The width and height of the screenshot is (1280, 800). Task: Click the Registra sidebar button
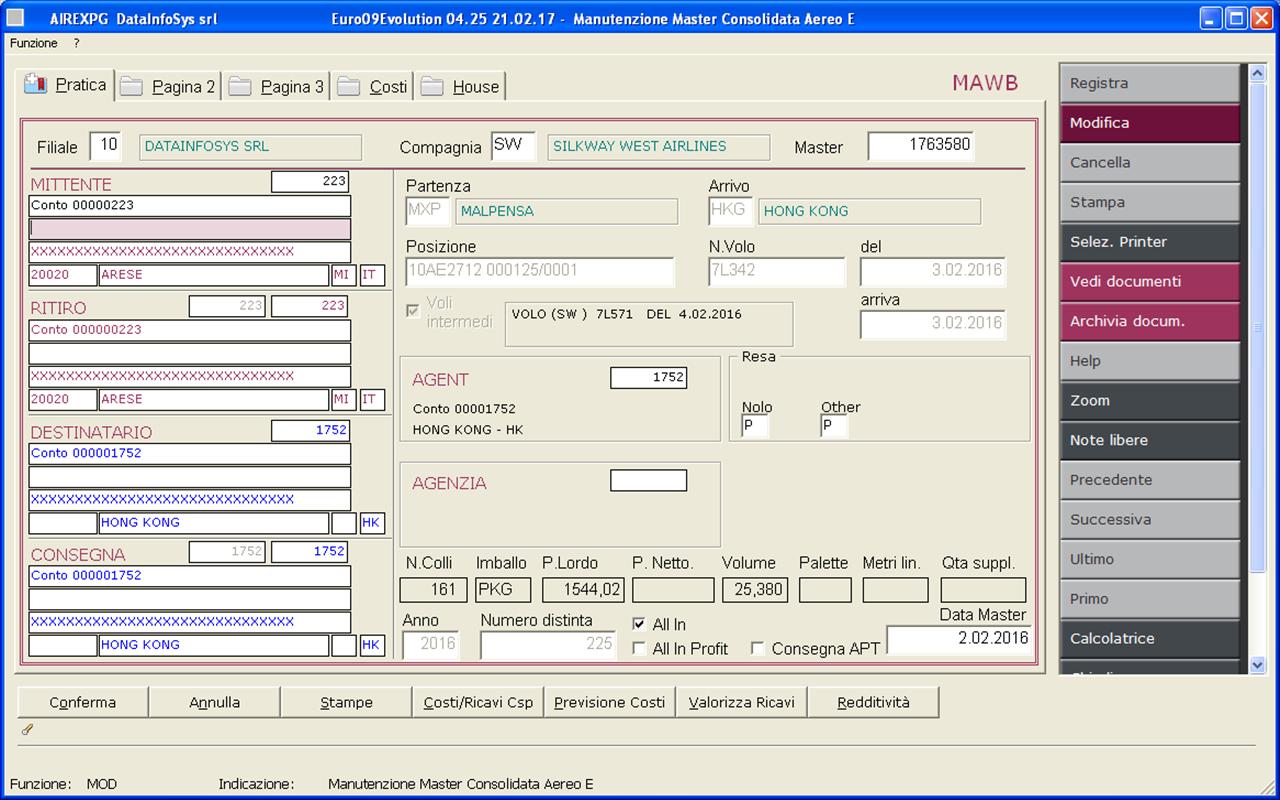(x=1149, y=84)
